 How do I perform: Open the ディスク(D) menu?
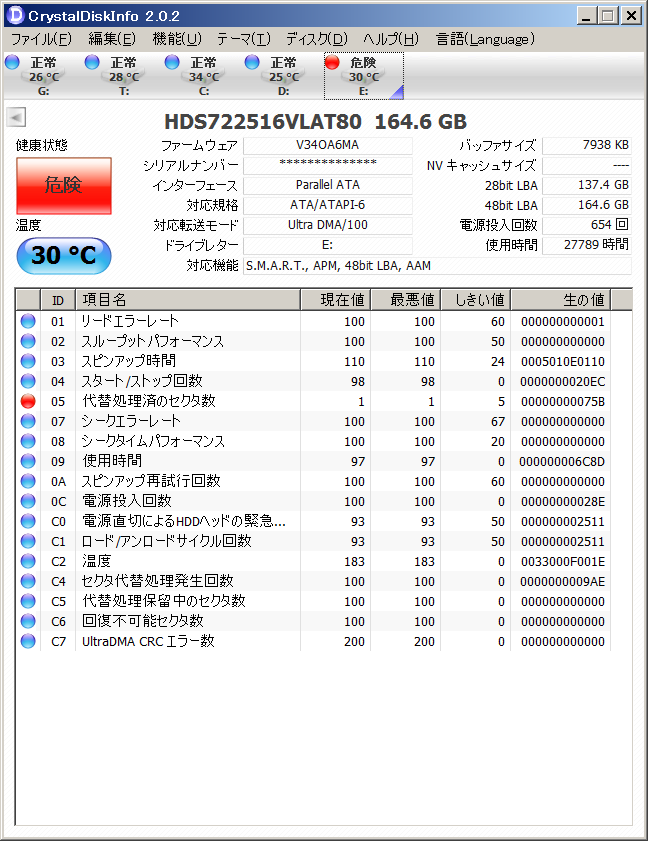(316, 39)
